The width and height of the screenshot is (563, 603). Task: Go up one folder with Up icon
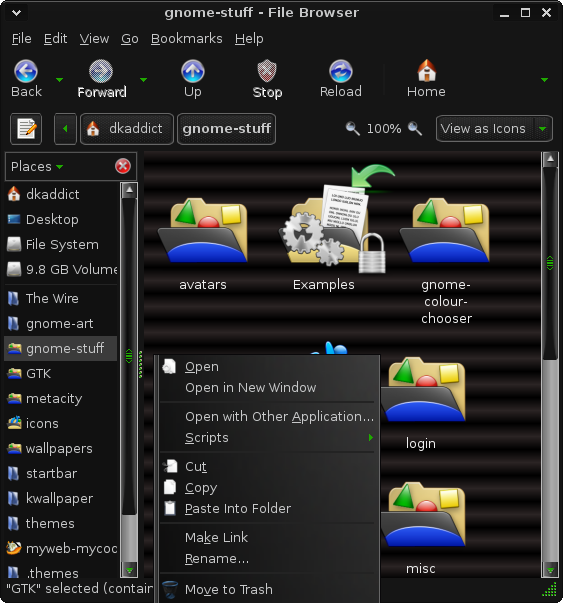[x=193, y=71]
